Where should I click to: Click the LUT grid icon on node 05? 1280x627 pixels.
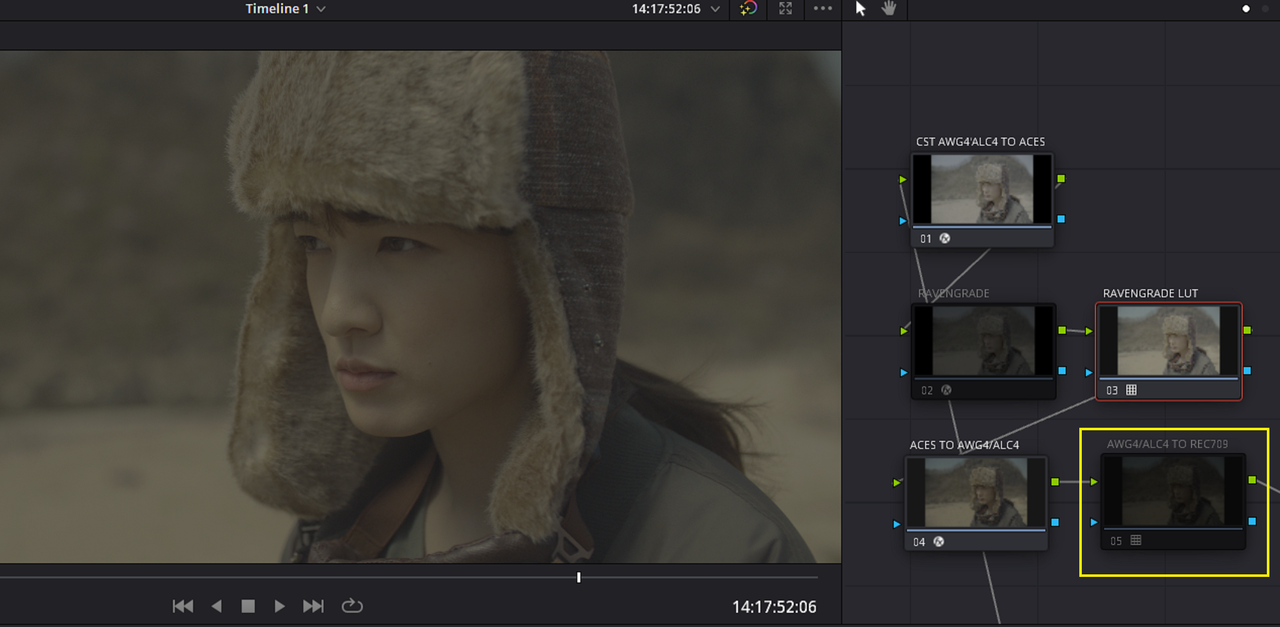click(x=1136, y=540)
